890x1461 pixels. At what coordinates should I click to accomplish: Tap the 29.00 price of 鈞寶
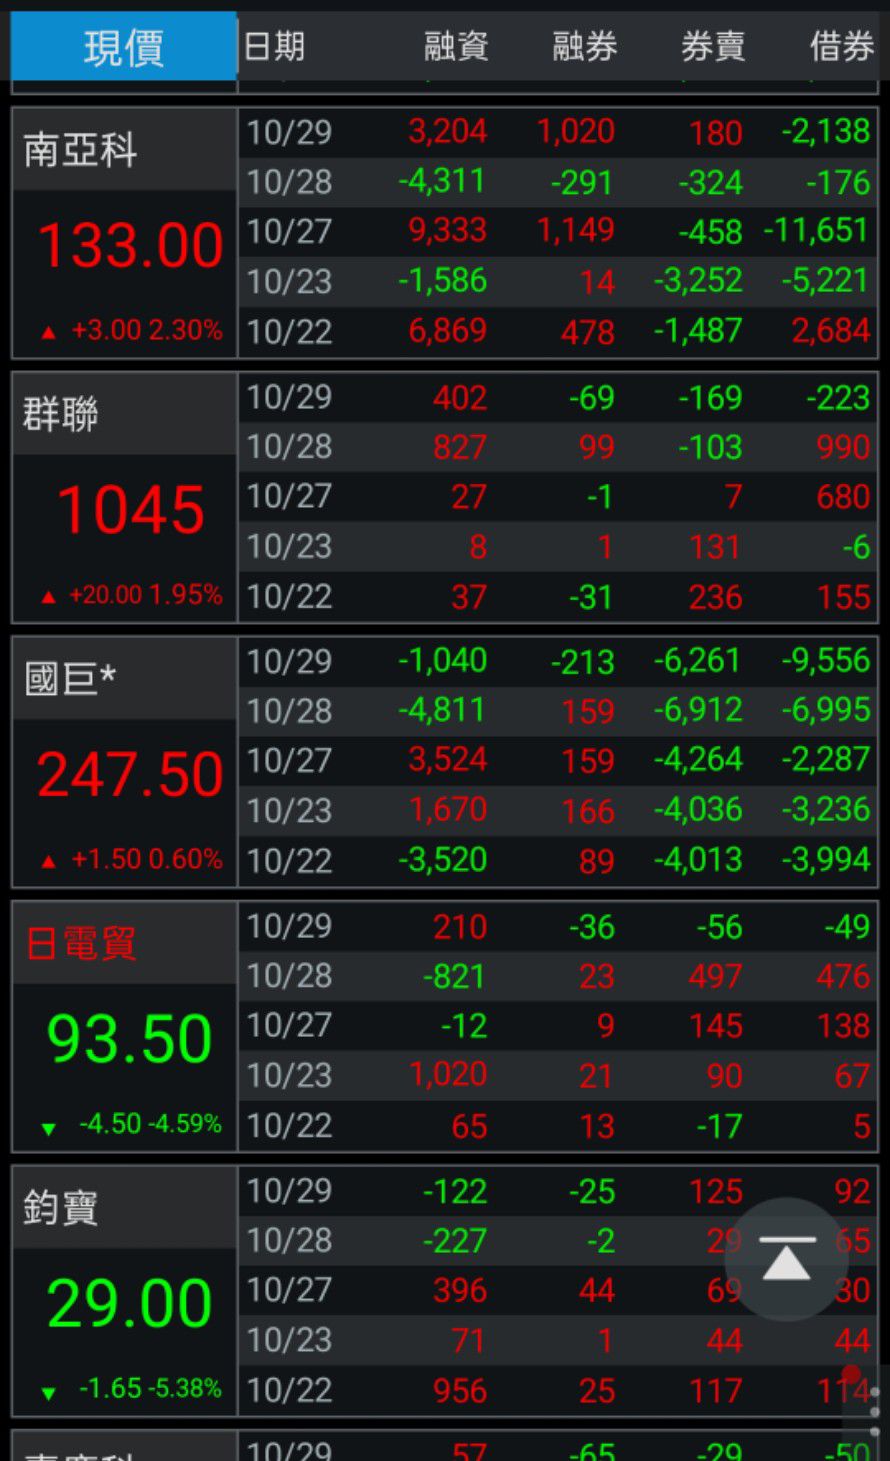pos(130,1304)
